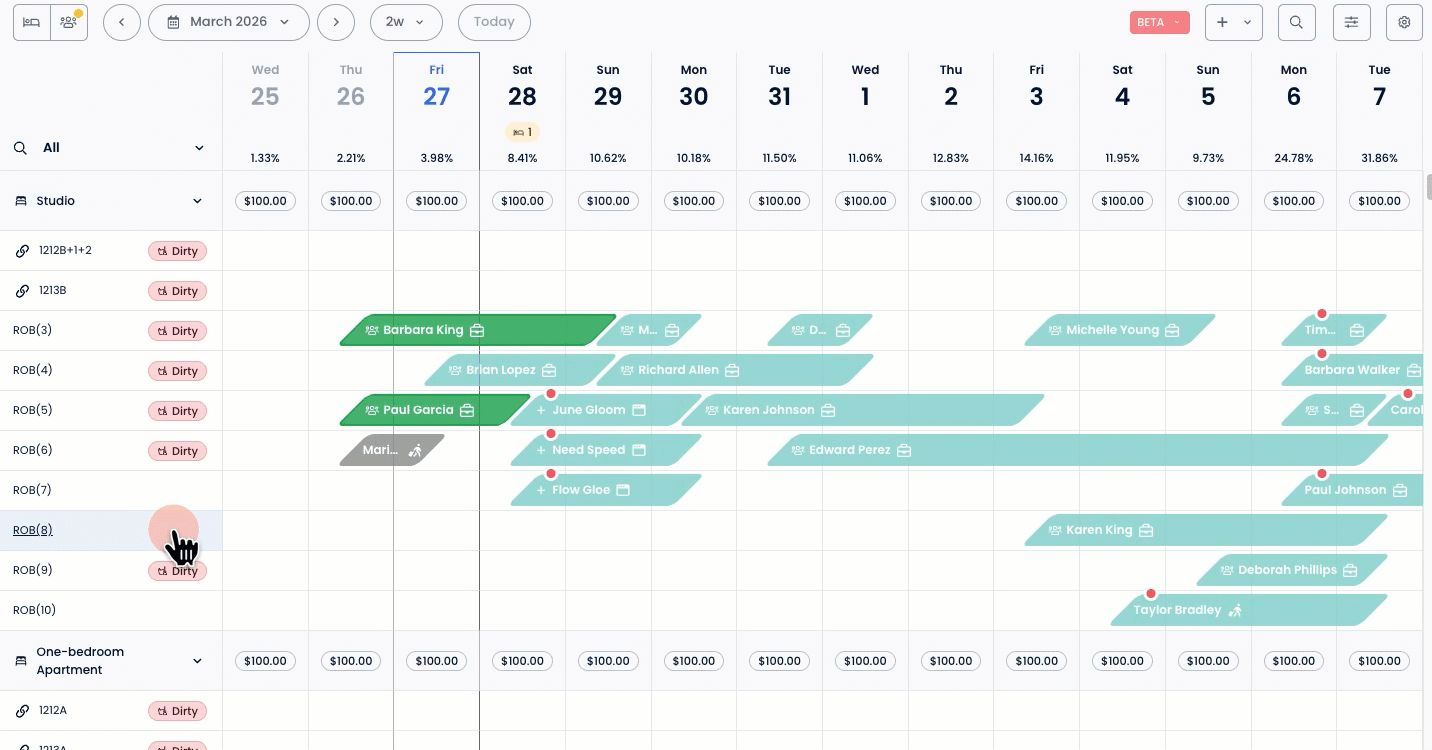Open the 2w range dropdown

[405, 22]
